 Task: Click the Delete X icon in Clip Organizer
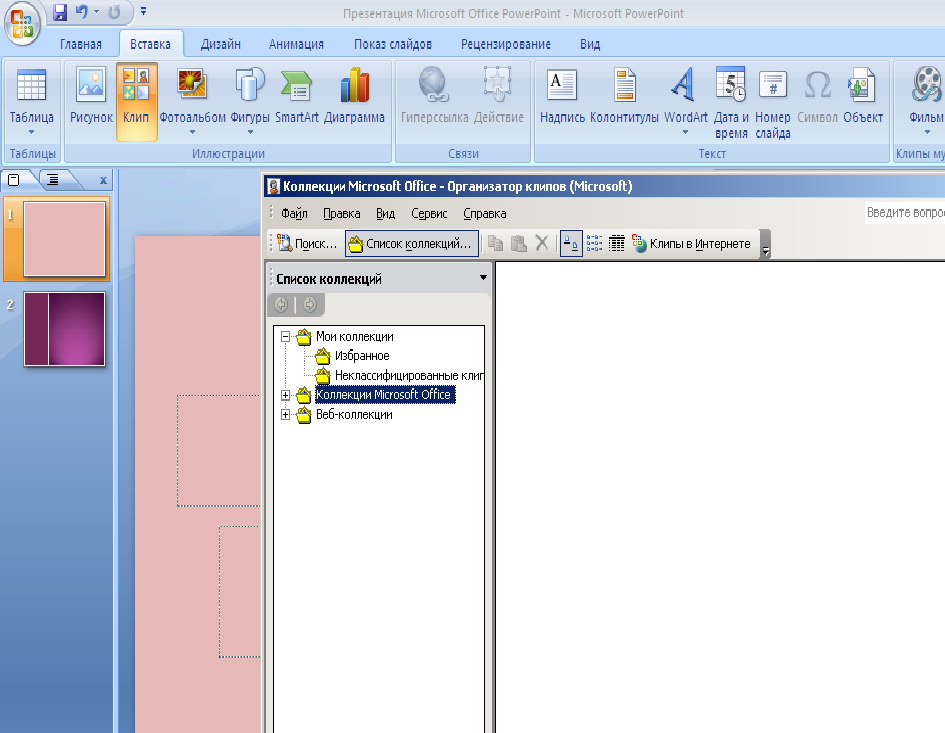[x=542, y=244]
